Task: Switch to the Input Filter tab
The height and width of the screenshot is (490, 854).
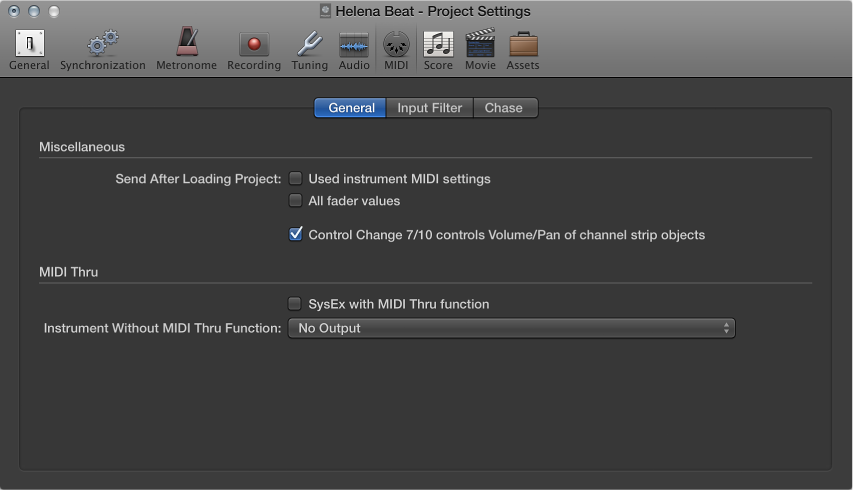Action: pos(430,108)
